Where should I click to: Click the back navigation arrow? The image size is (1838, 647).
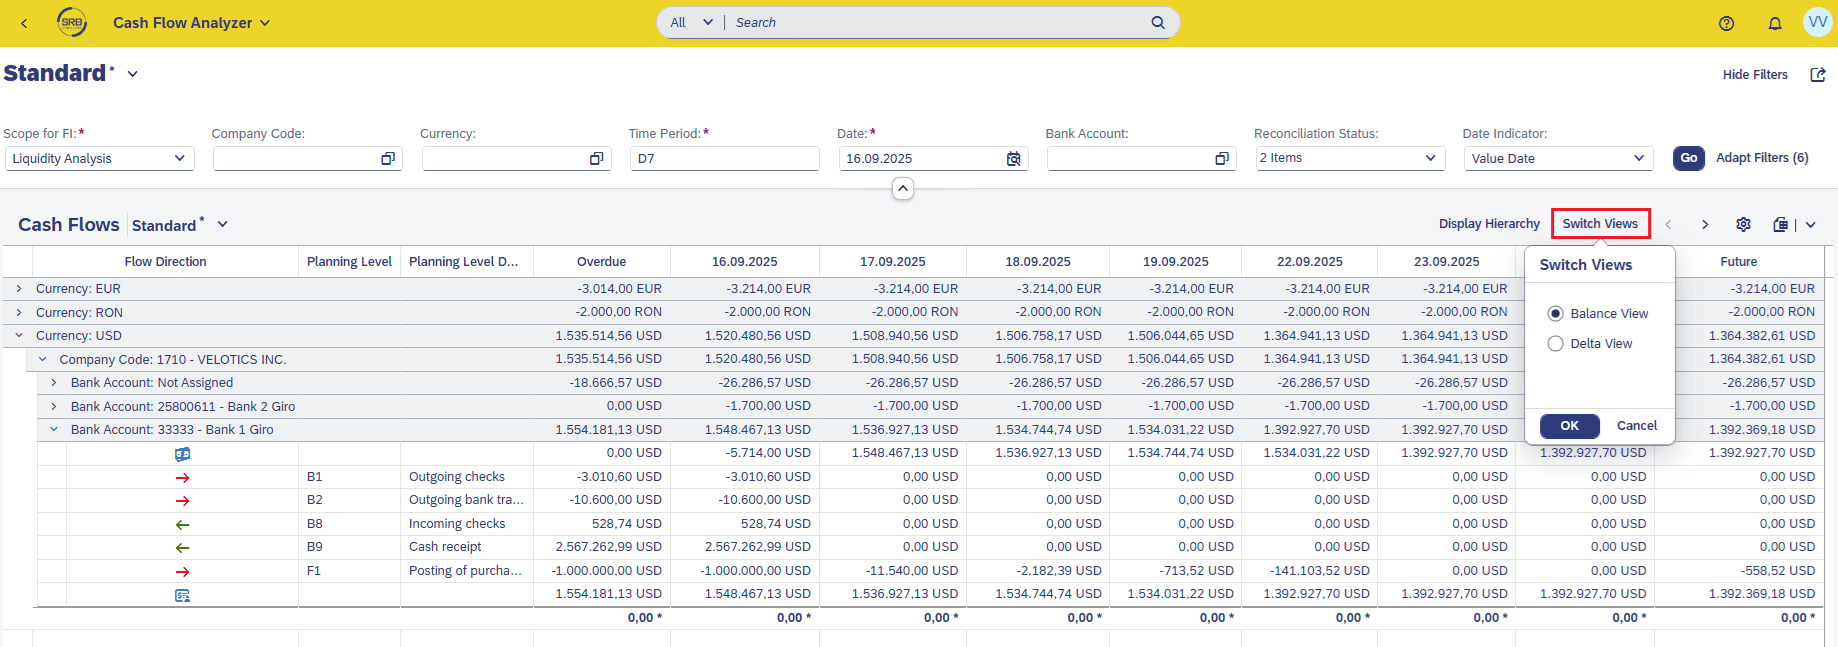tap(24, 23)
